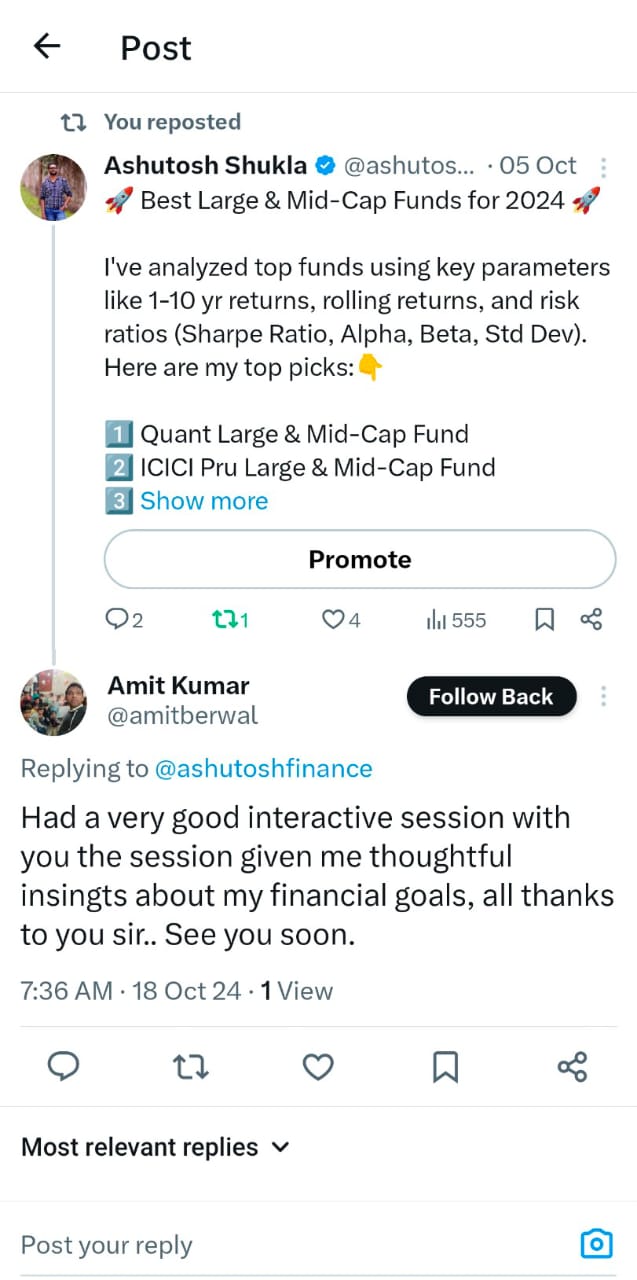The image size is (637, 1280).
Task: Tap the camera icon in reply bar
Action: 596,1244
